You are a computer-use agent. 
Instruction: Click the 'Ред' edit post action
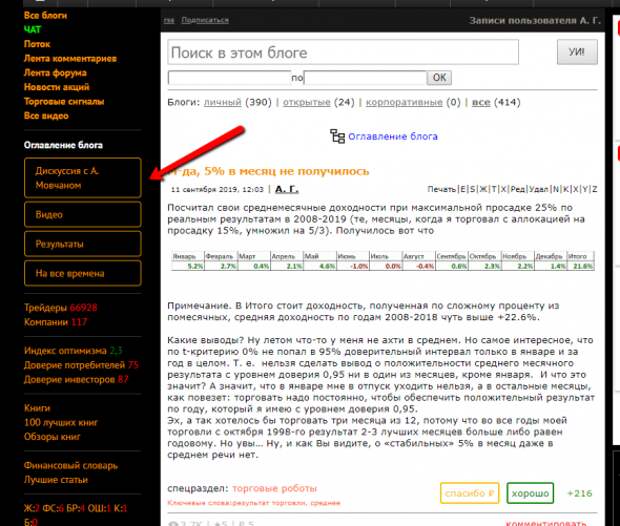pos(517,189)
